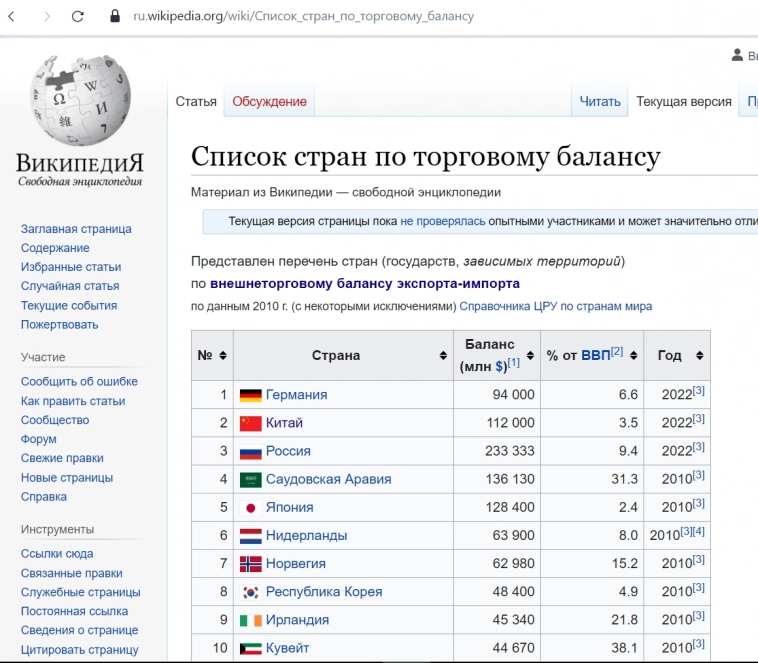Open the Справка sidebar link
The height and width of the screenshot is (663, 758).
coord(44,497)
